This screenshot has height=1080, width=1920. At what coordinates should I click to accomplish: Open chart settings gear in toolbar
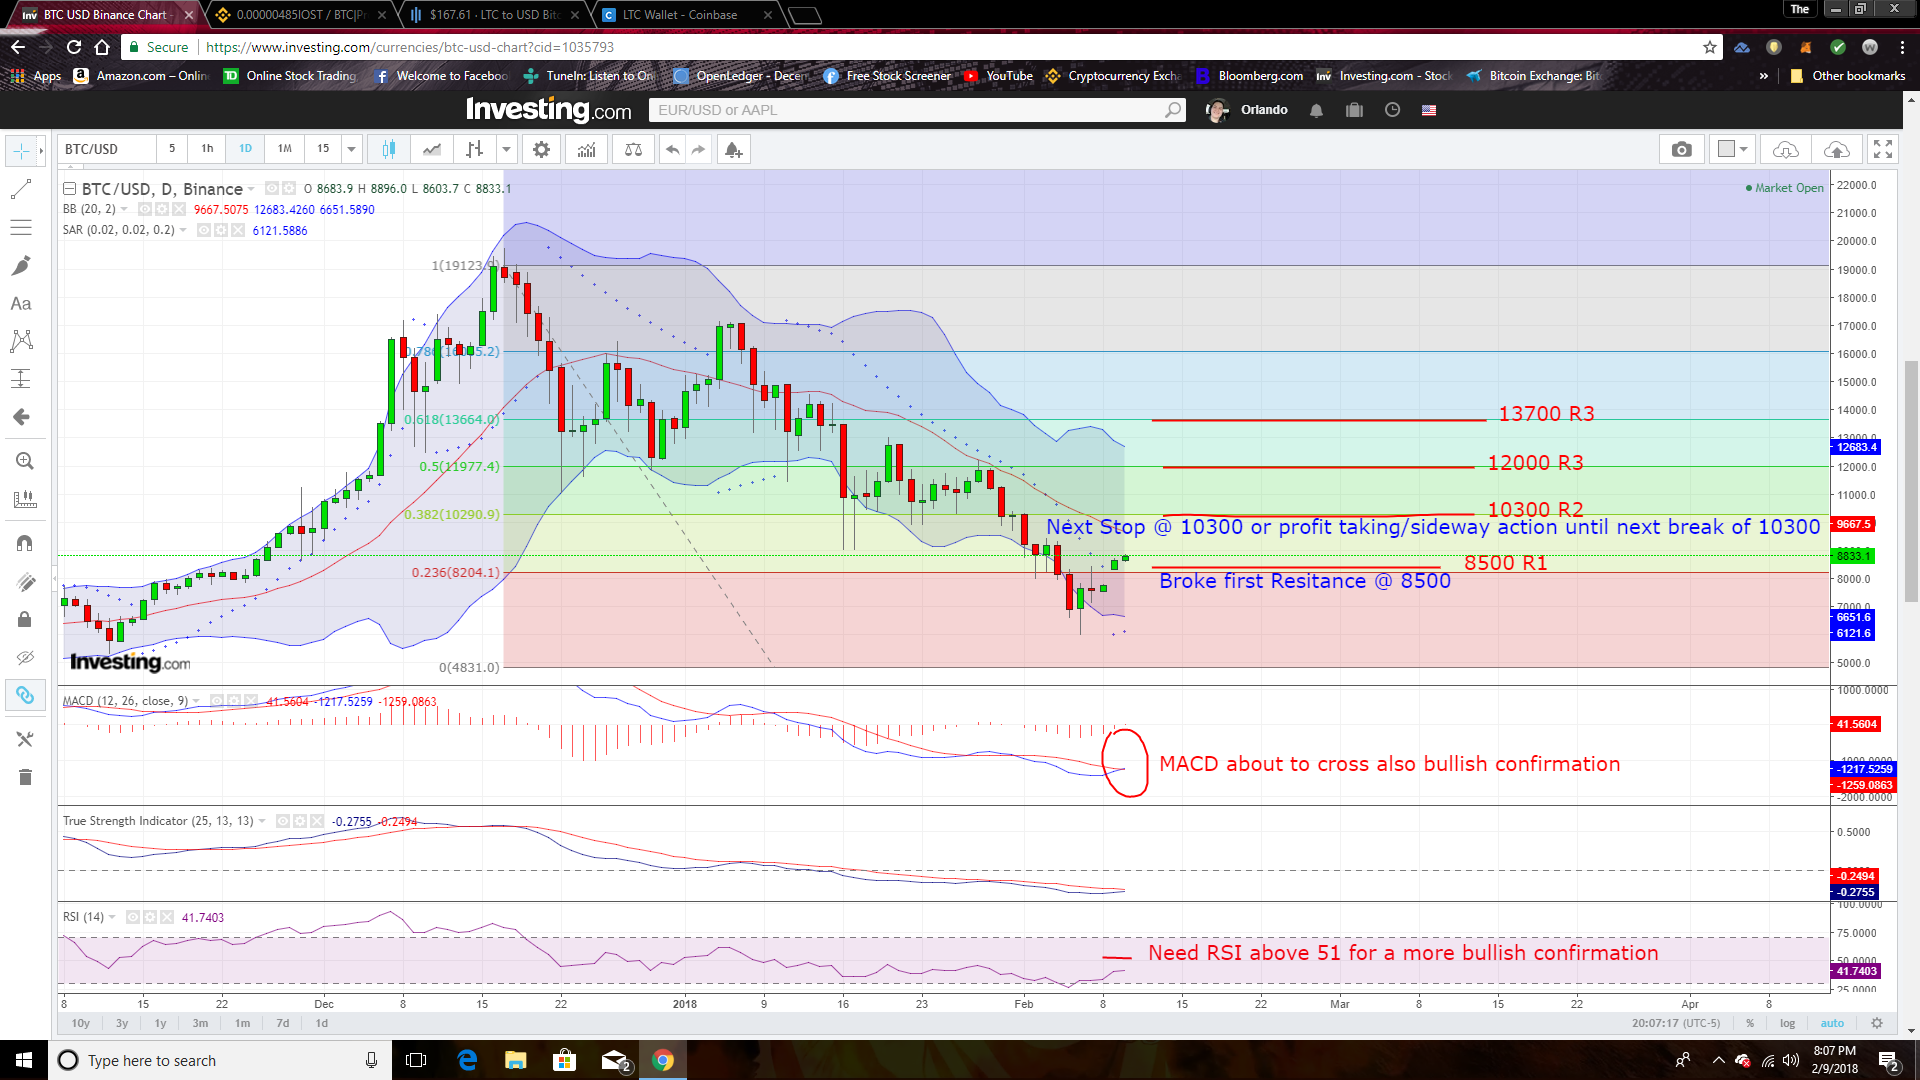point(541,150)
